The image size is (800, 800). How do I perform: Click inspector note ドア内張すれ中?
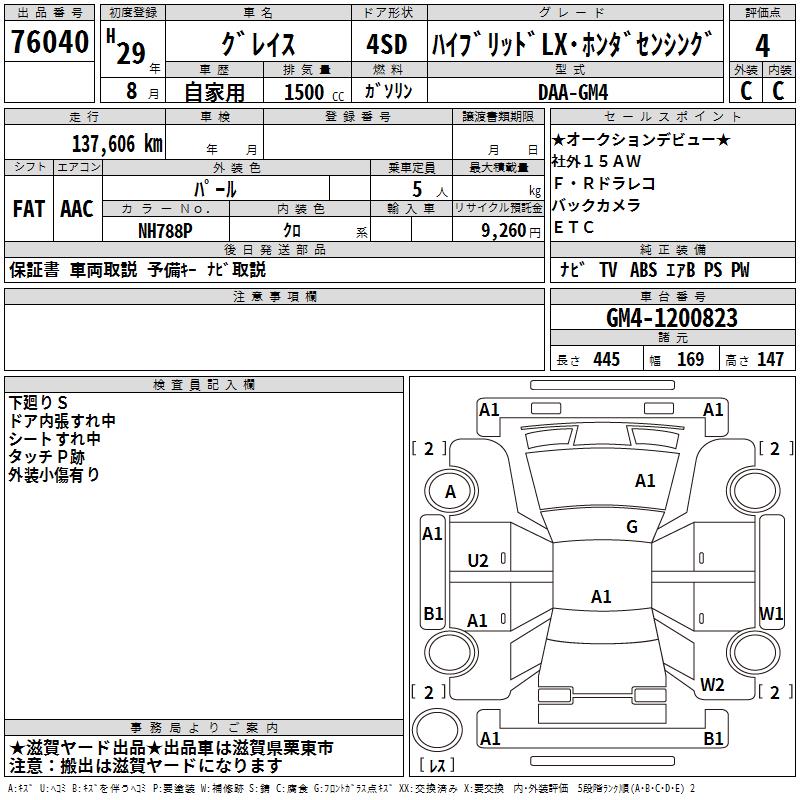pos(62,420)
